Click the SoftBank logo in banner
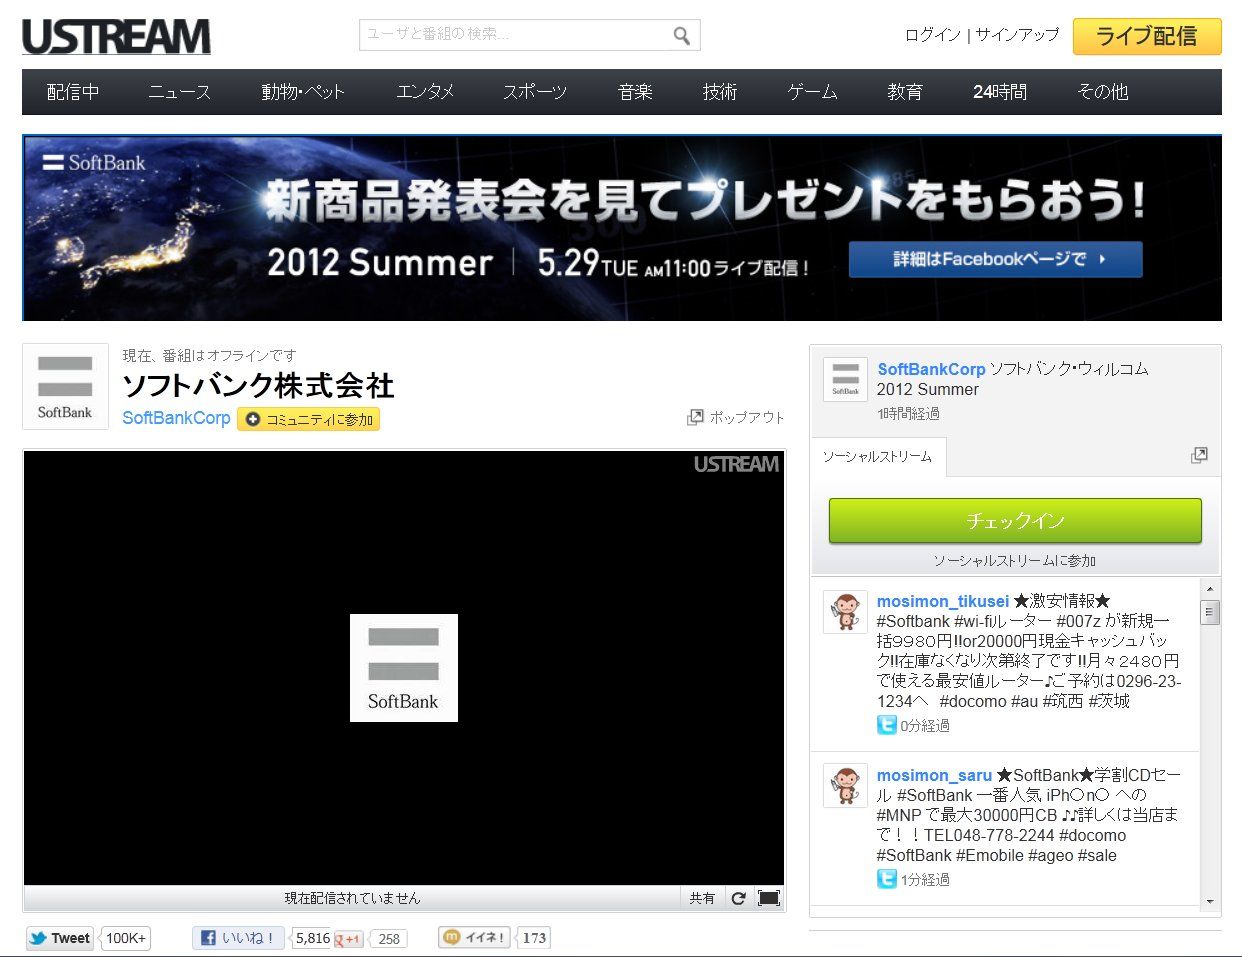The width and height of the screenshot is (1242, 957). [x=94, y=162]
